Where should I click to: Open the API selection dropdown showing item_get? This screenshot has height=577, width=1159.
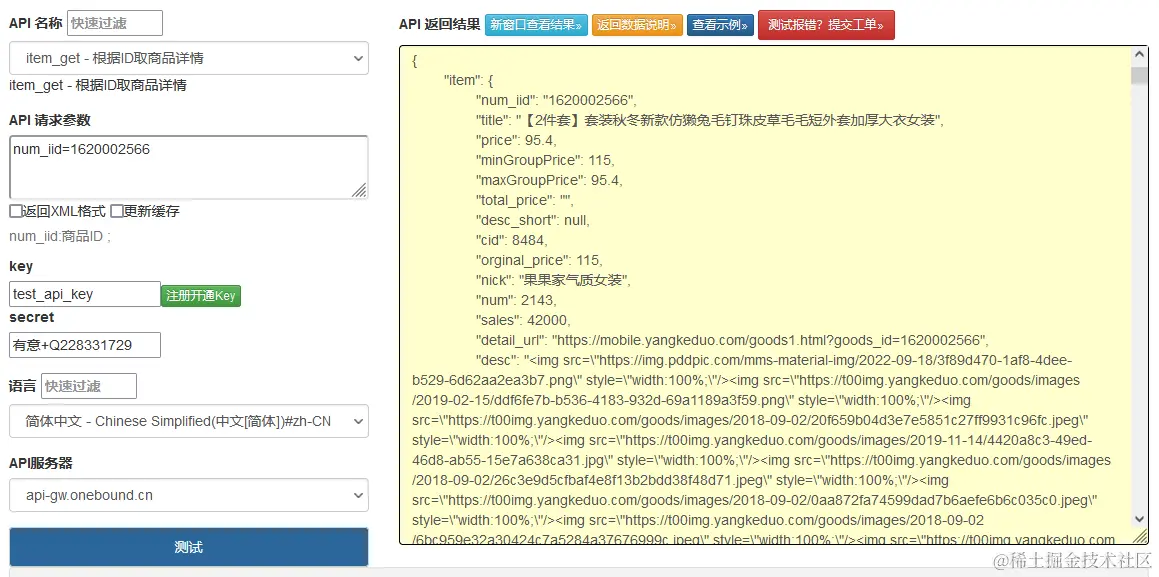tap(188, 58)
